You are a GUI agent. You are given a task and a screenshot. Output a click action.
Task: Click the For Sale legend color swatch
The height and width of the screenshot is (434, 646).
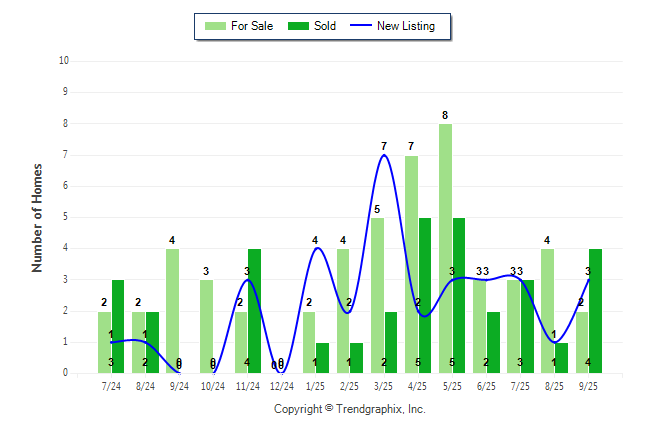[213, 26]
